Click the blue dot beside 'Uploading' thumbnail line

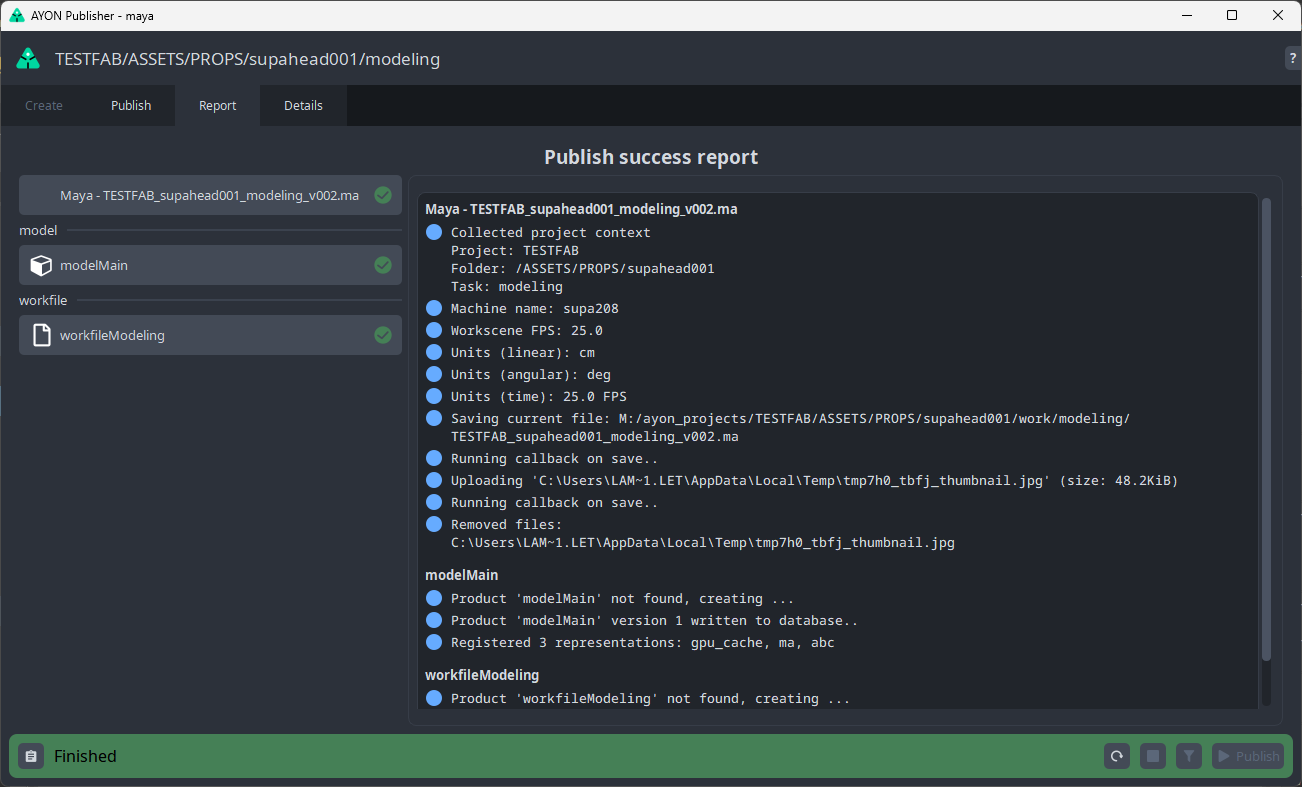tap(434, 480)
